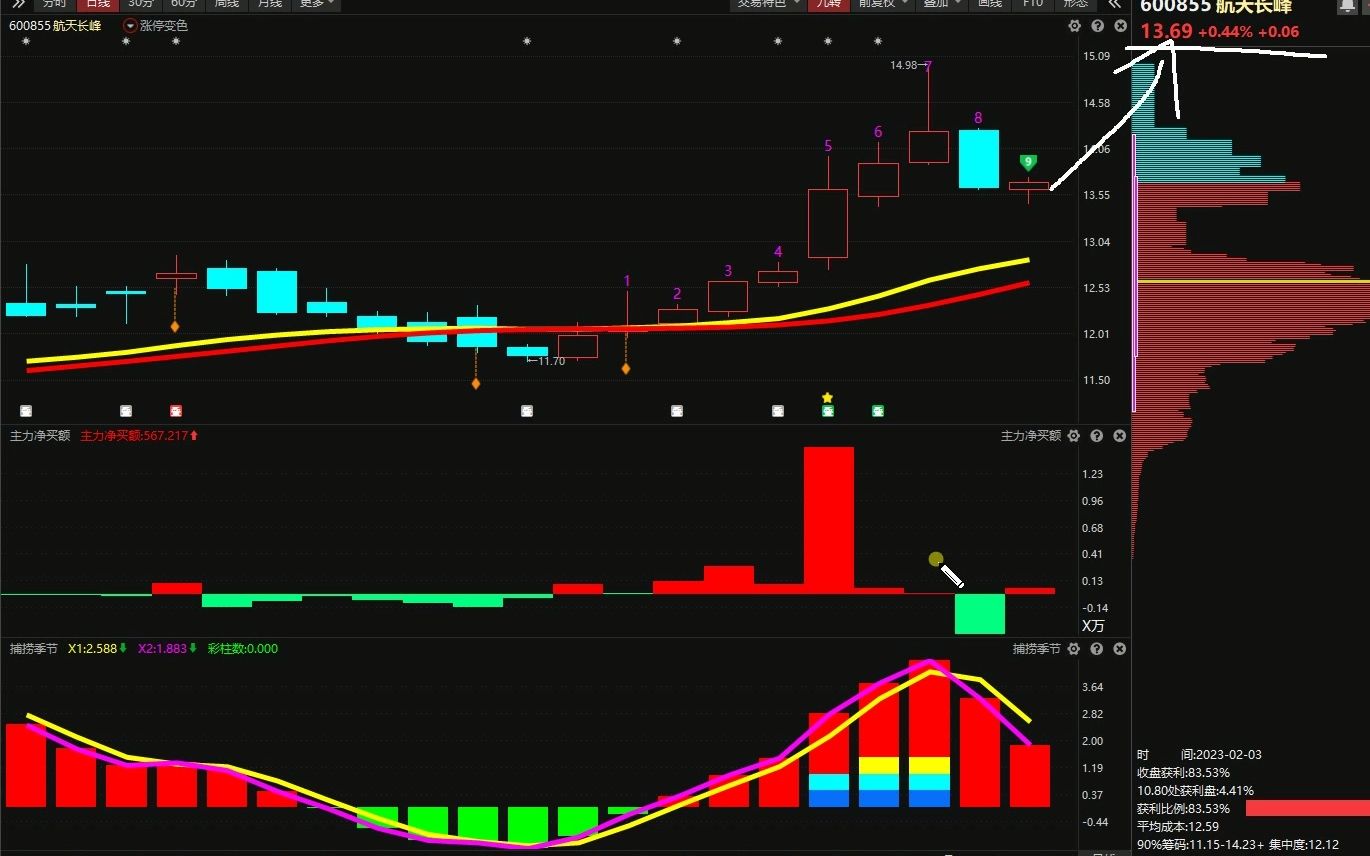Click the red 获利比例 progress bar
Viewport: 1370px width, 856px height.
1308,808
